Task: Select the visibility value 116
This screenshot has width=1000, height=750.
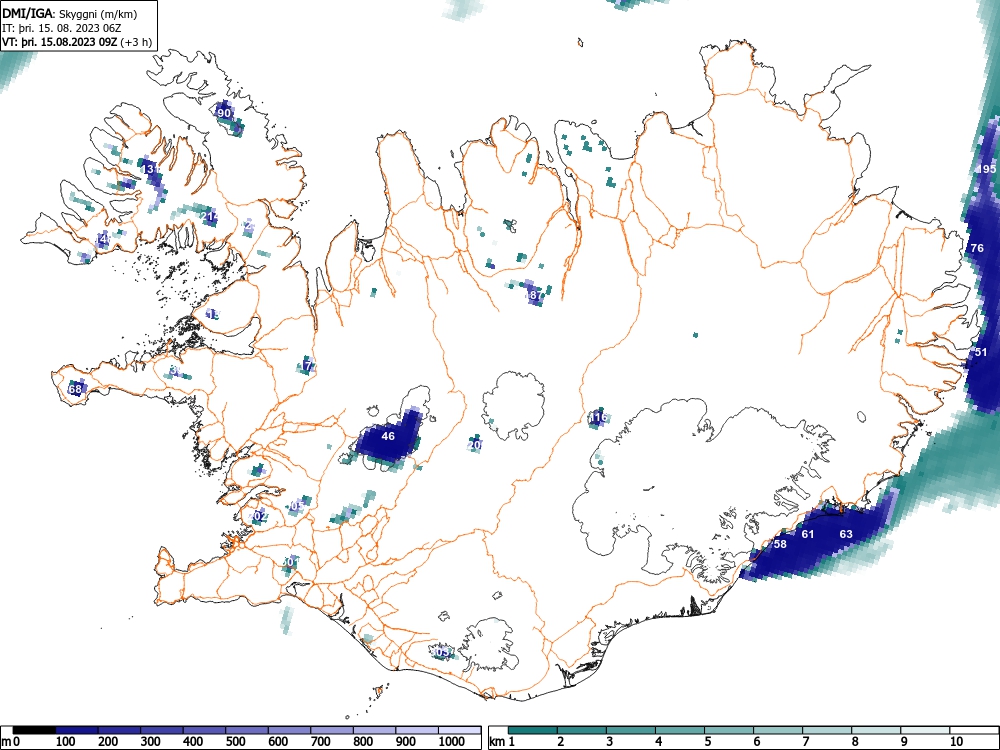Action: coord(598,418)
